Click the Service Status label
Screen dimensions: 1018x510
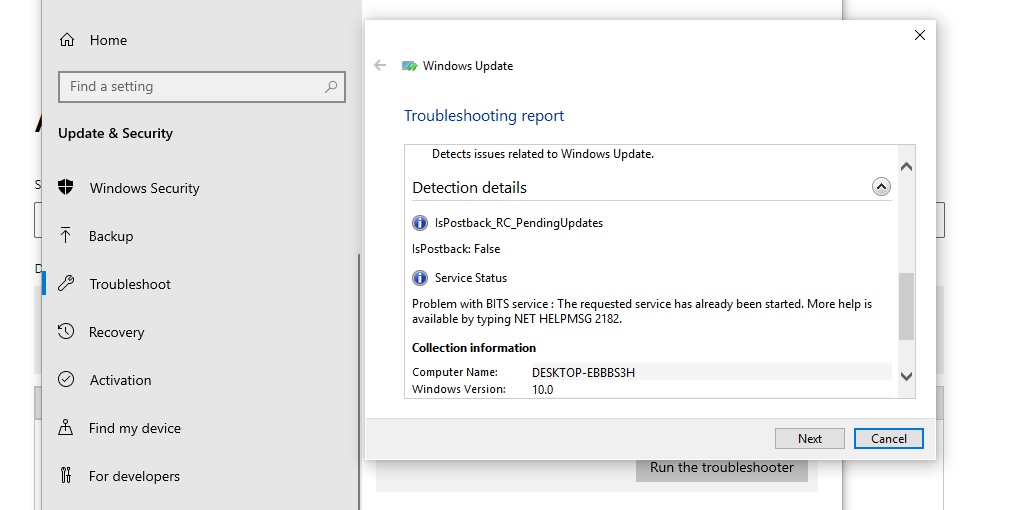pos(471,278)
